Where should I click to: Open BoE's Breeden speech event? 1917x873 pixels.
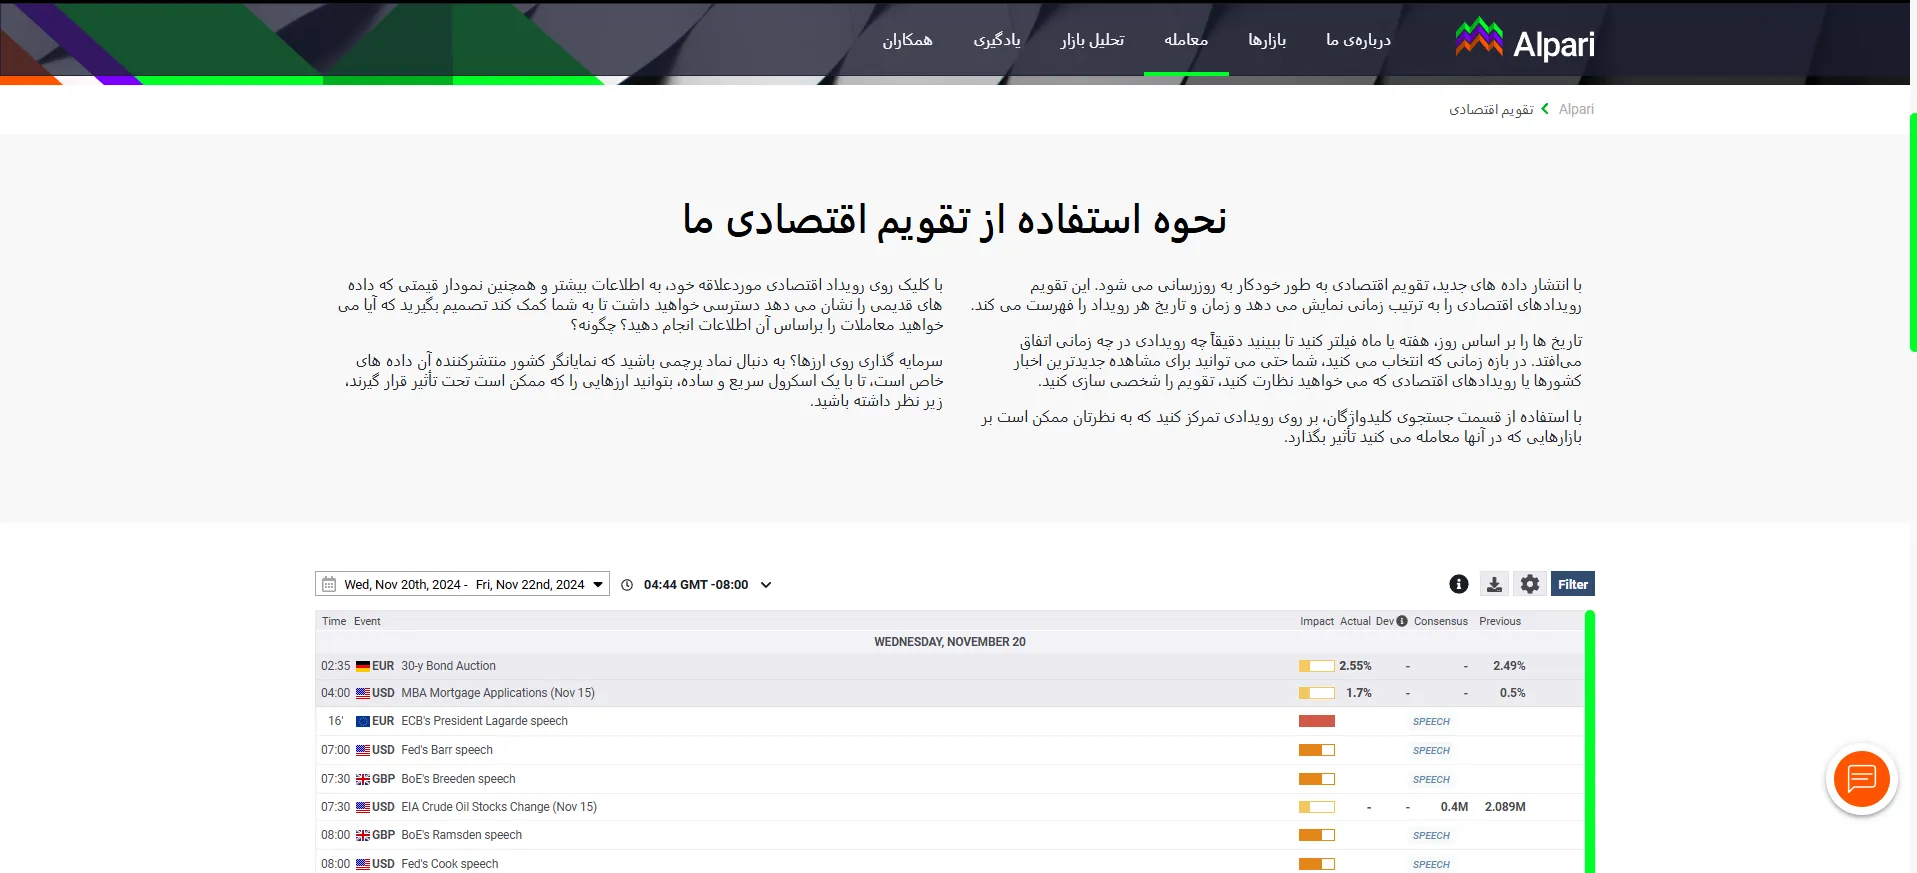point(458,779)
